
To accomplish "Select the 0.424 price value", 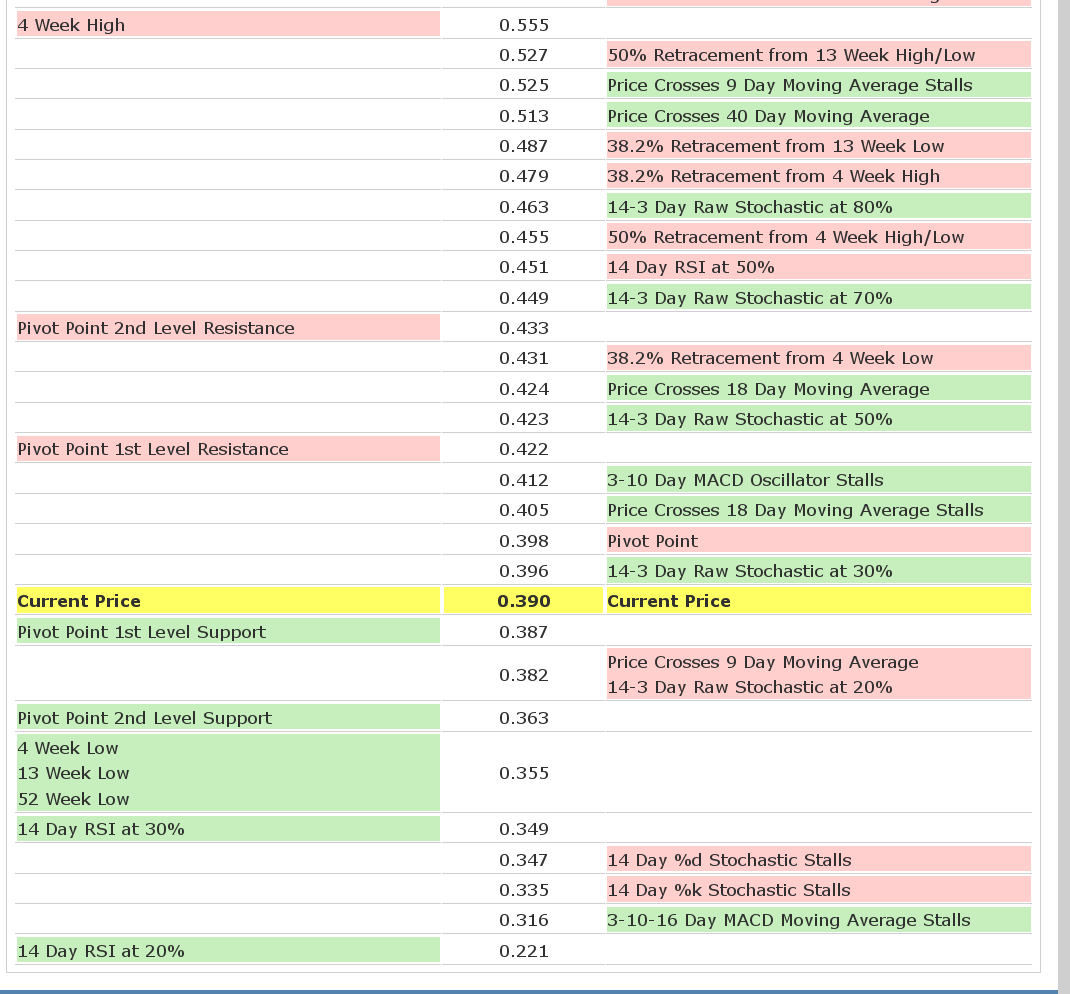I will pyautogui.click(x=523, y=389).
